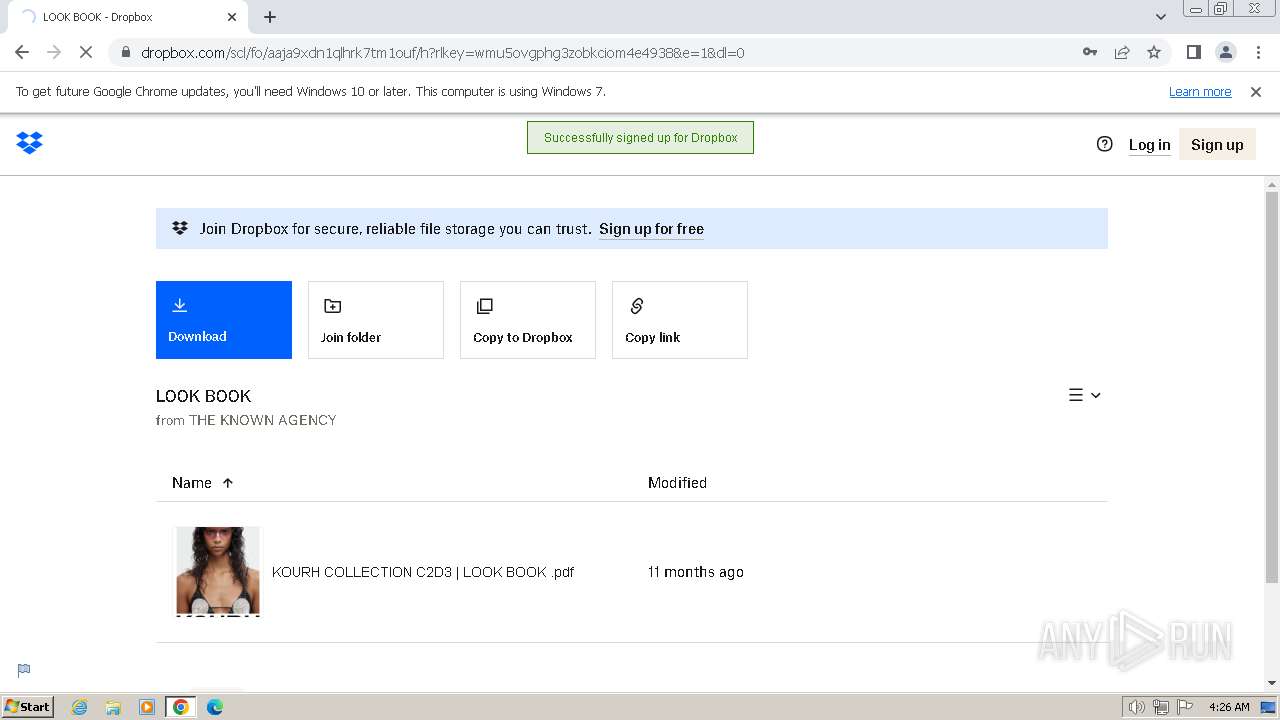Click the Join folder button

tap(376, 320)
